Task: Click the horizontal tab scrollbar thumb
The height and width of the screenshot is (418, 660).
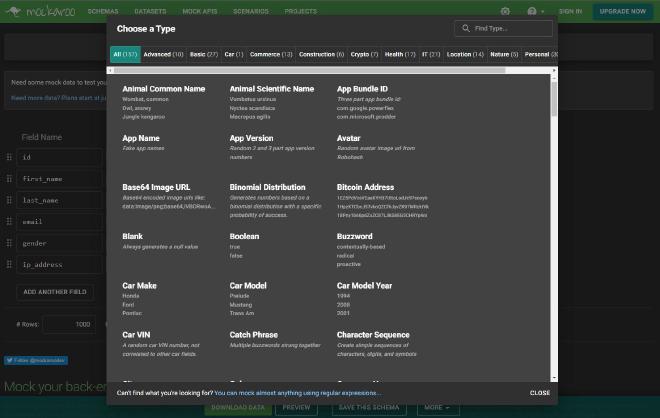Action: [x=309, y=70]
